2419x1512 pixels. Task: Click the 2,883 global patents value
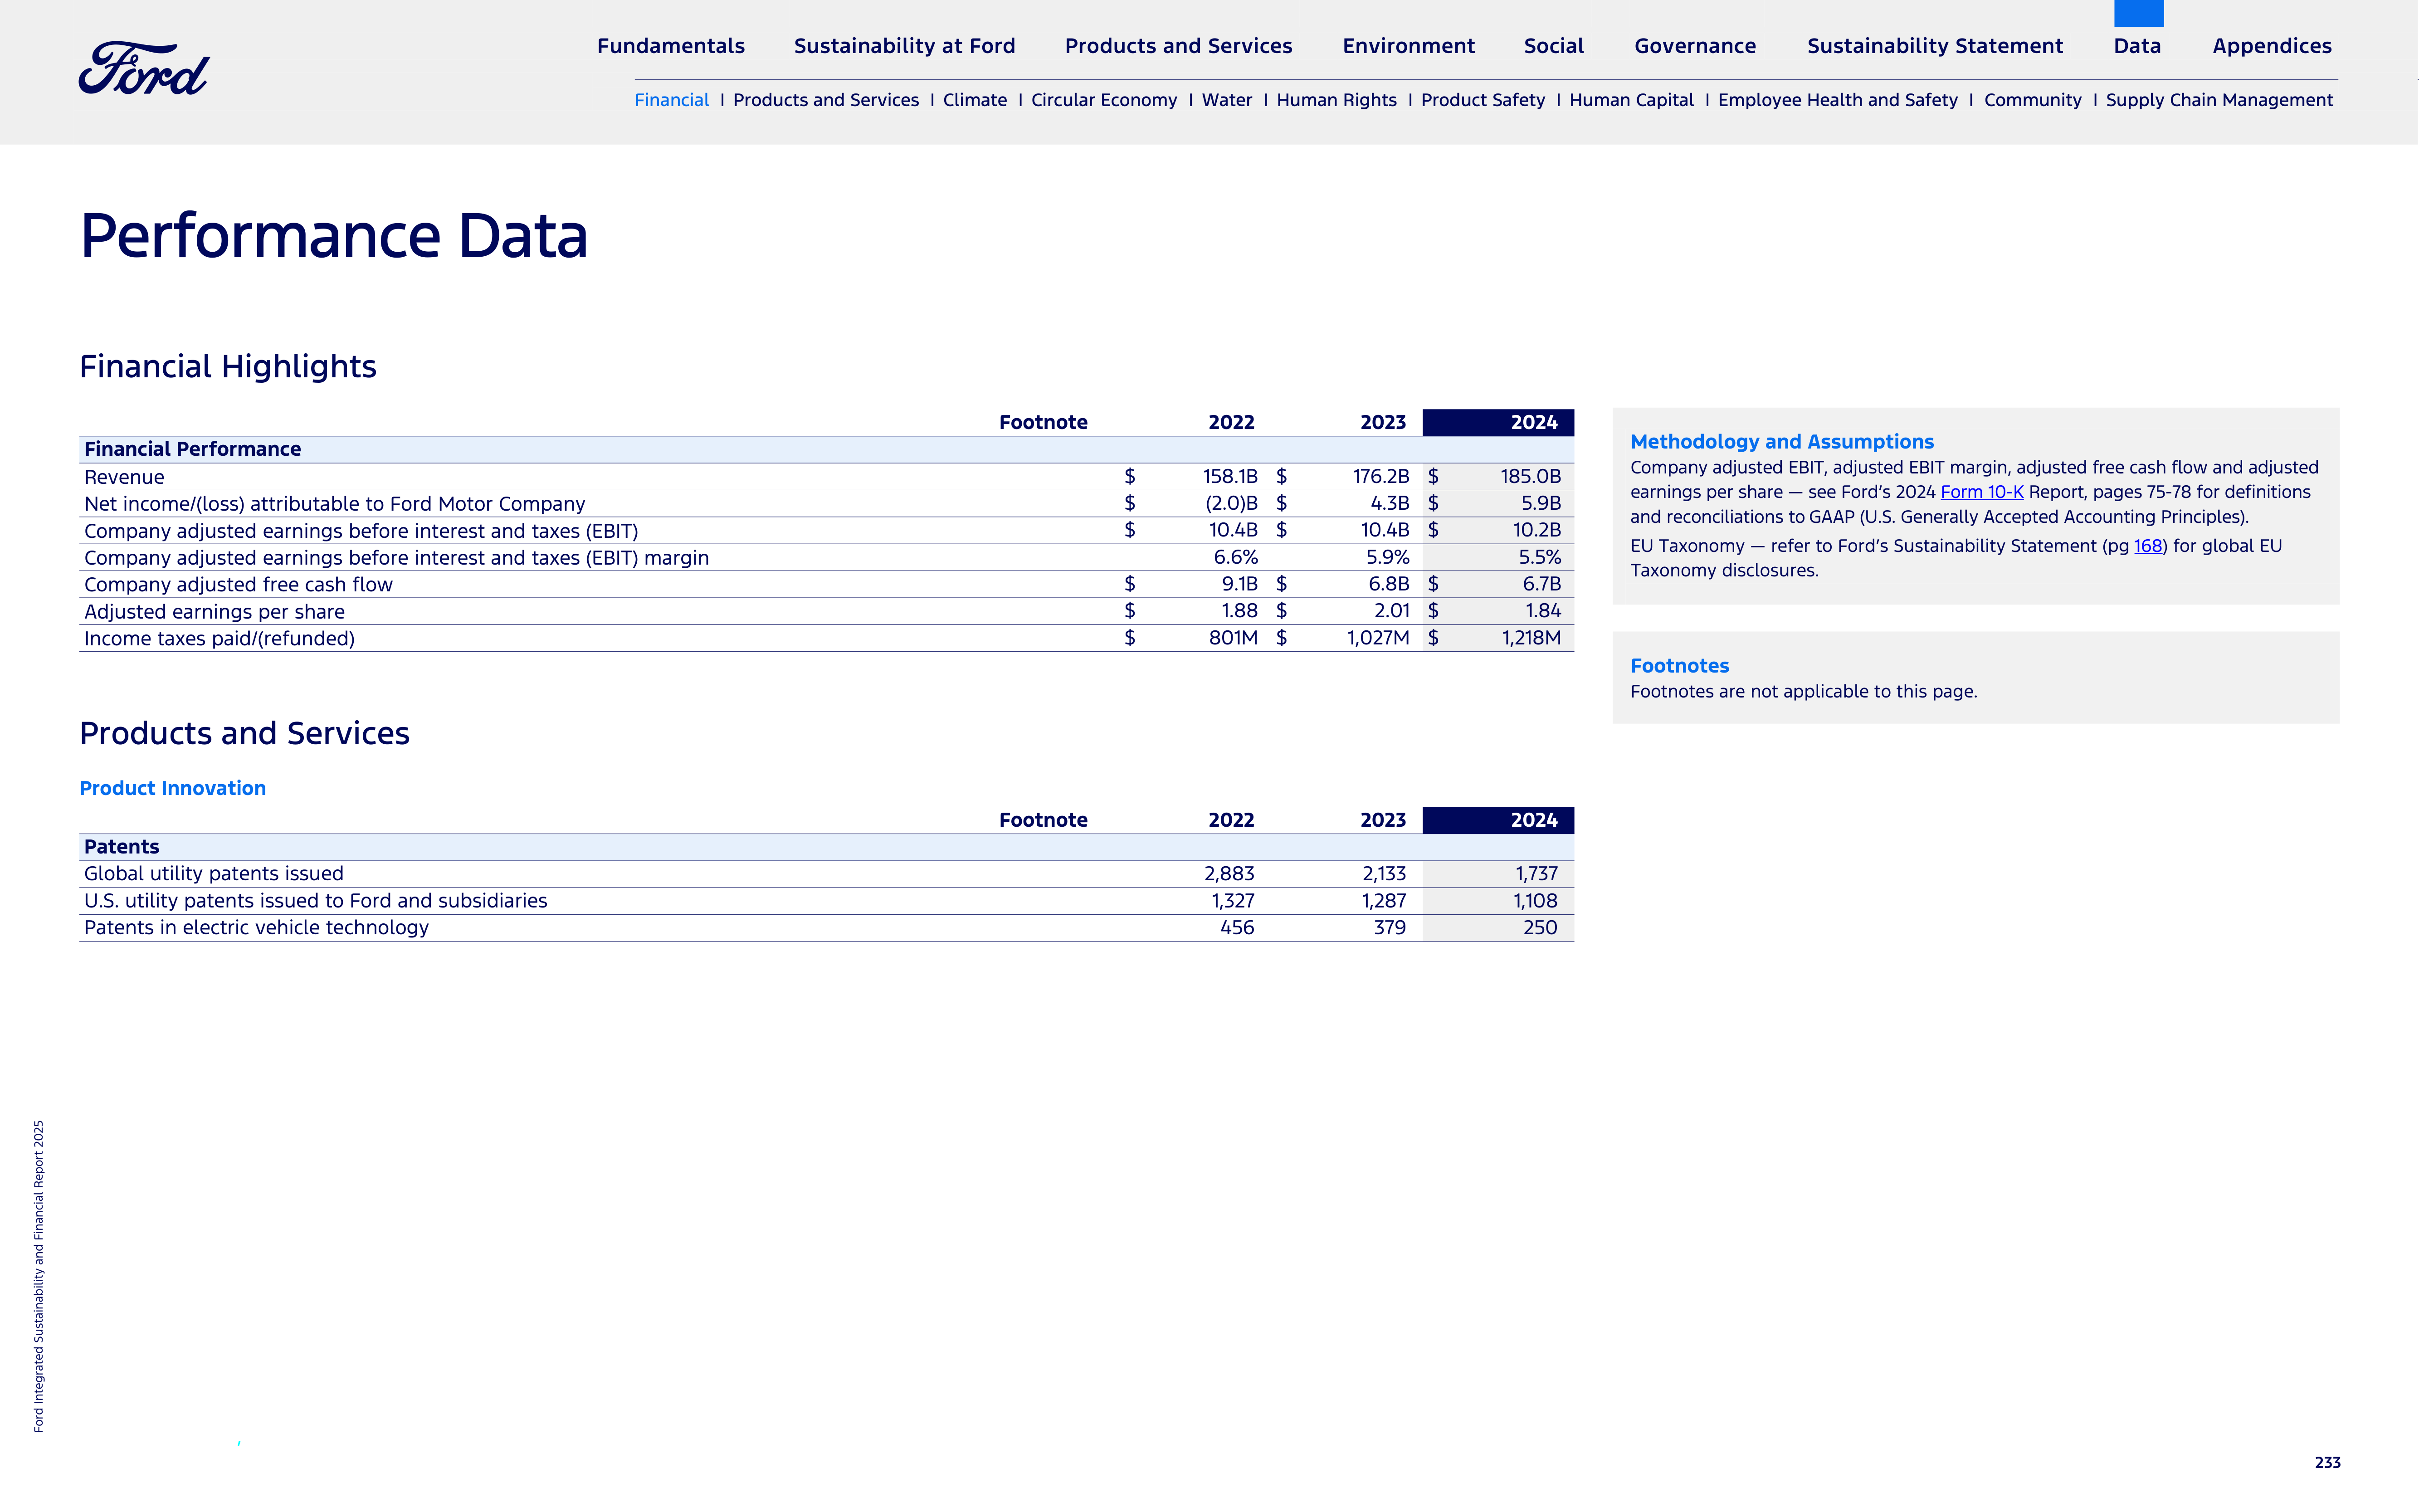click(1229, 874)
